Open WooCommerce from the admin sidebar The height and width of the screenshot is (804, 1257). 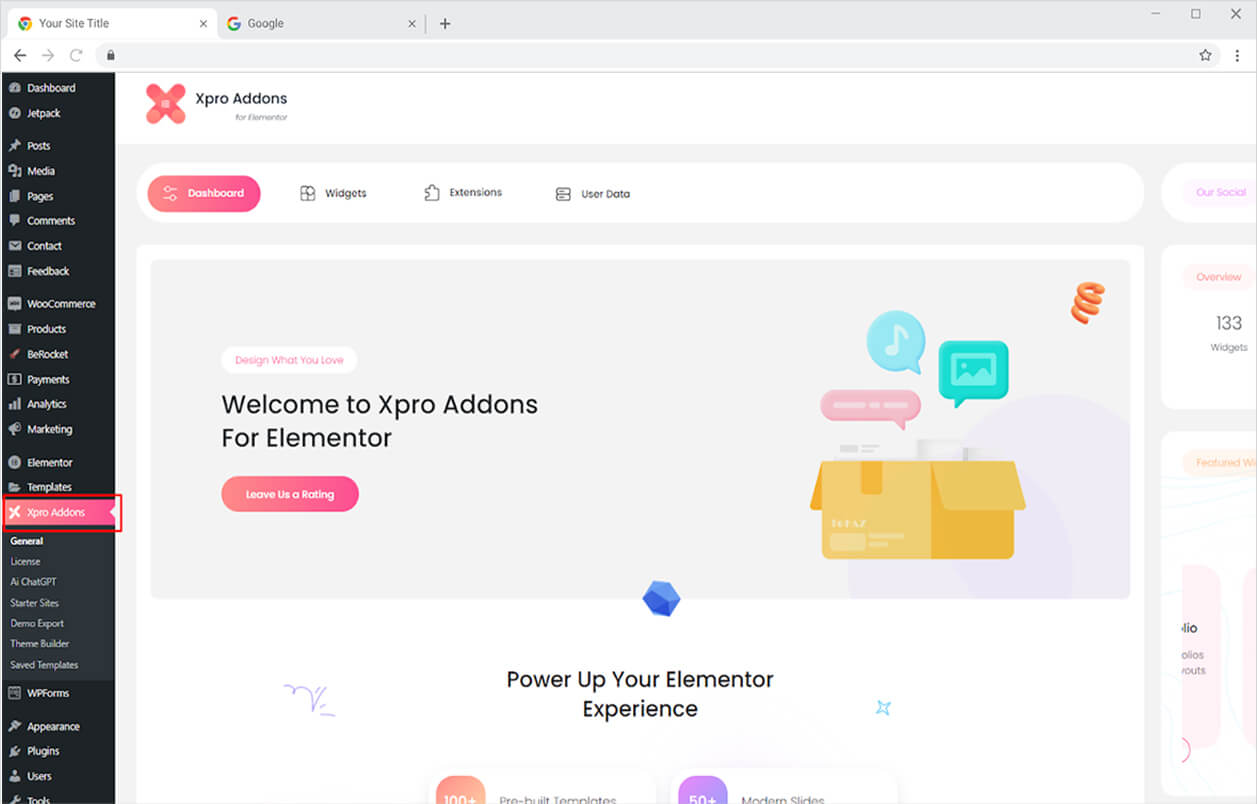coord(60,304)
